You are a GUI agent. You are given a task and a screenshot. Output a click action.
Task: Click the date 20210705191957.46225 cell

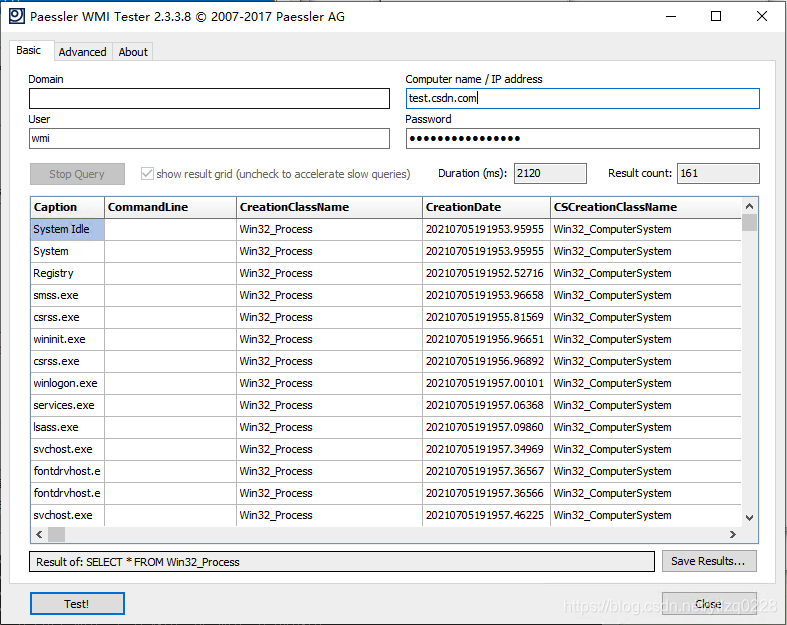pyautogui.click(x=486, y=516)
